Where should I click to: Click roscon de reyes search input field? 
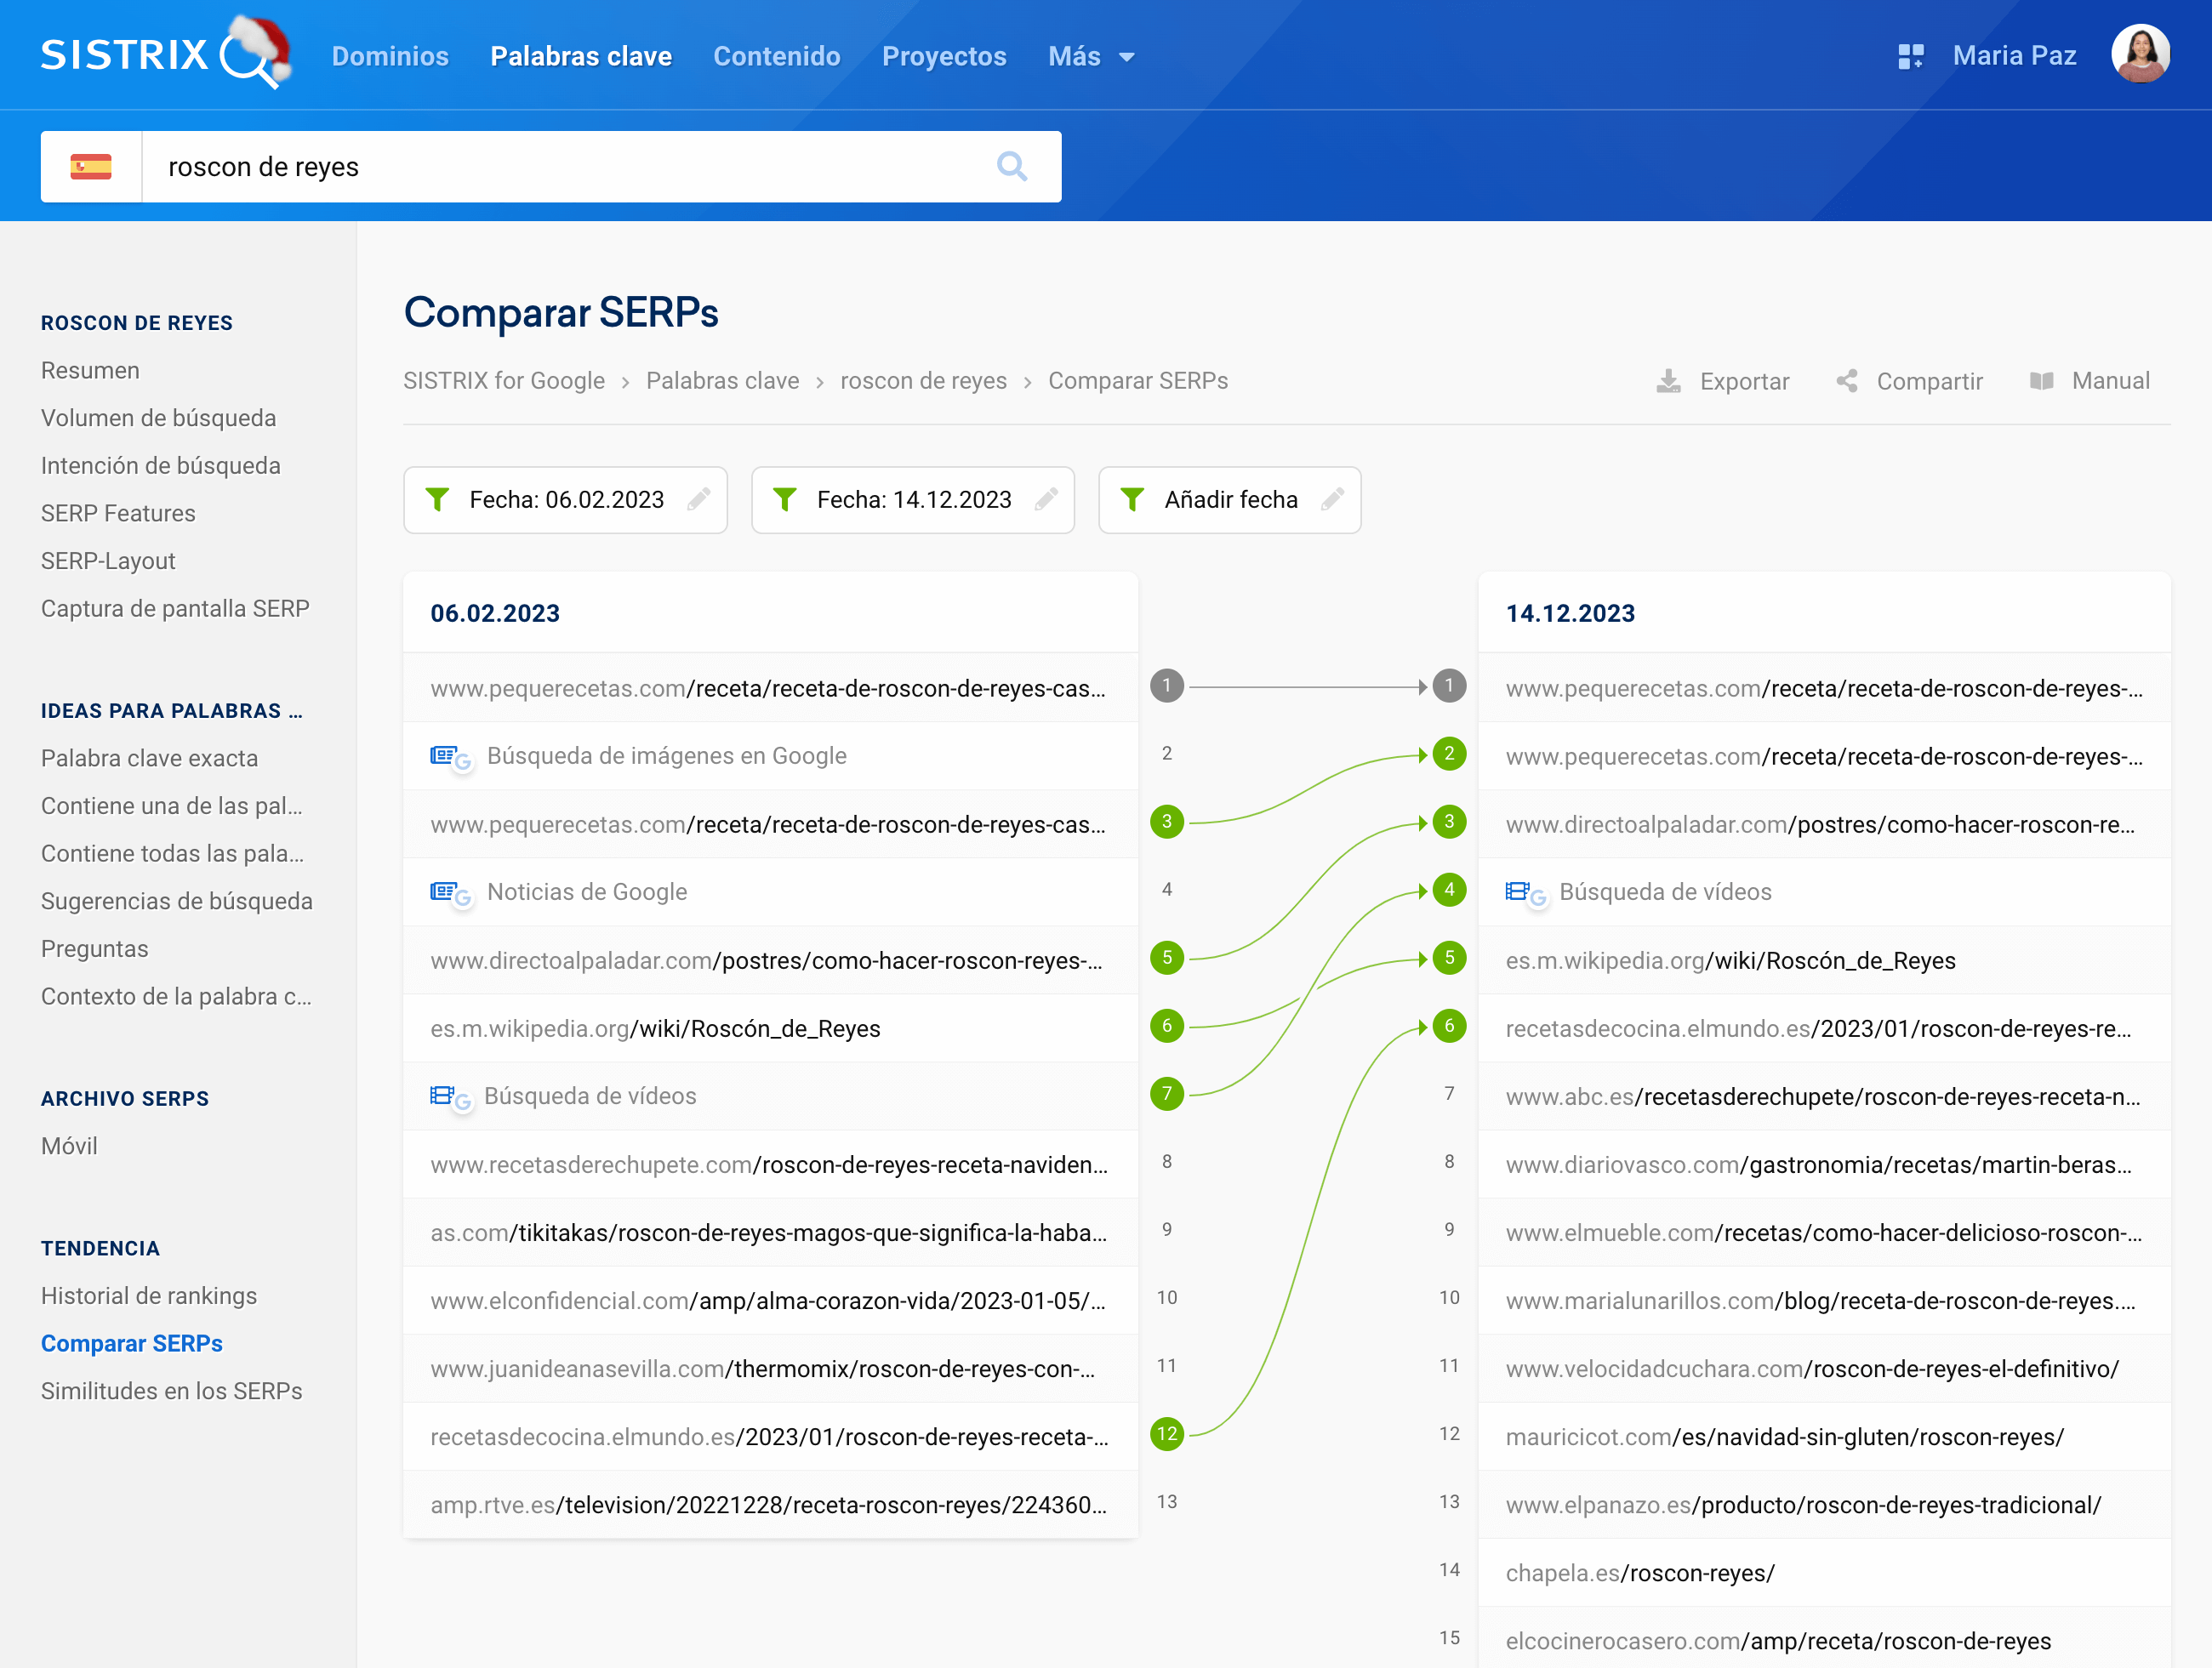pos(560,166)
